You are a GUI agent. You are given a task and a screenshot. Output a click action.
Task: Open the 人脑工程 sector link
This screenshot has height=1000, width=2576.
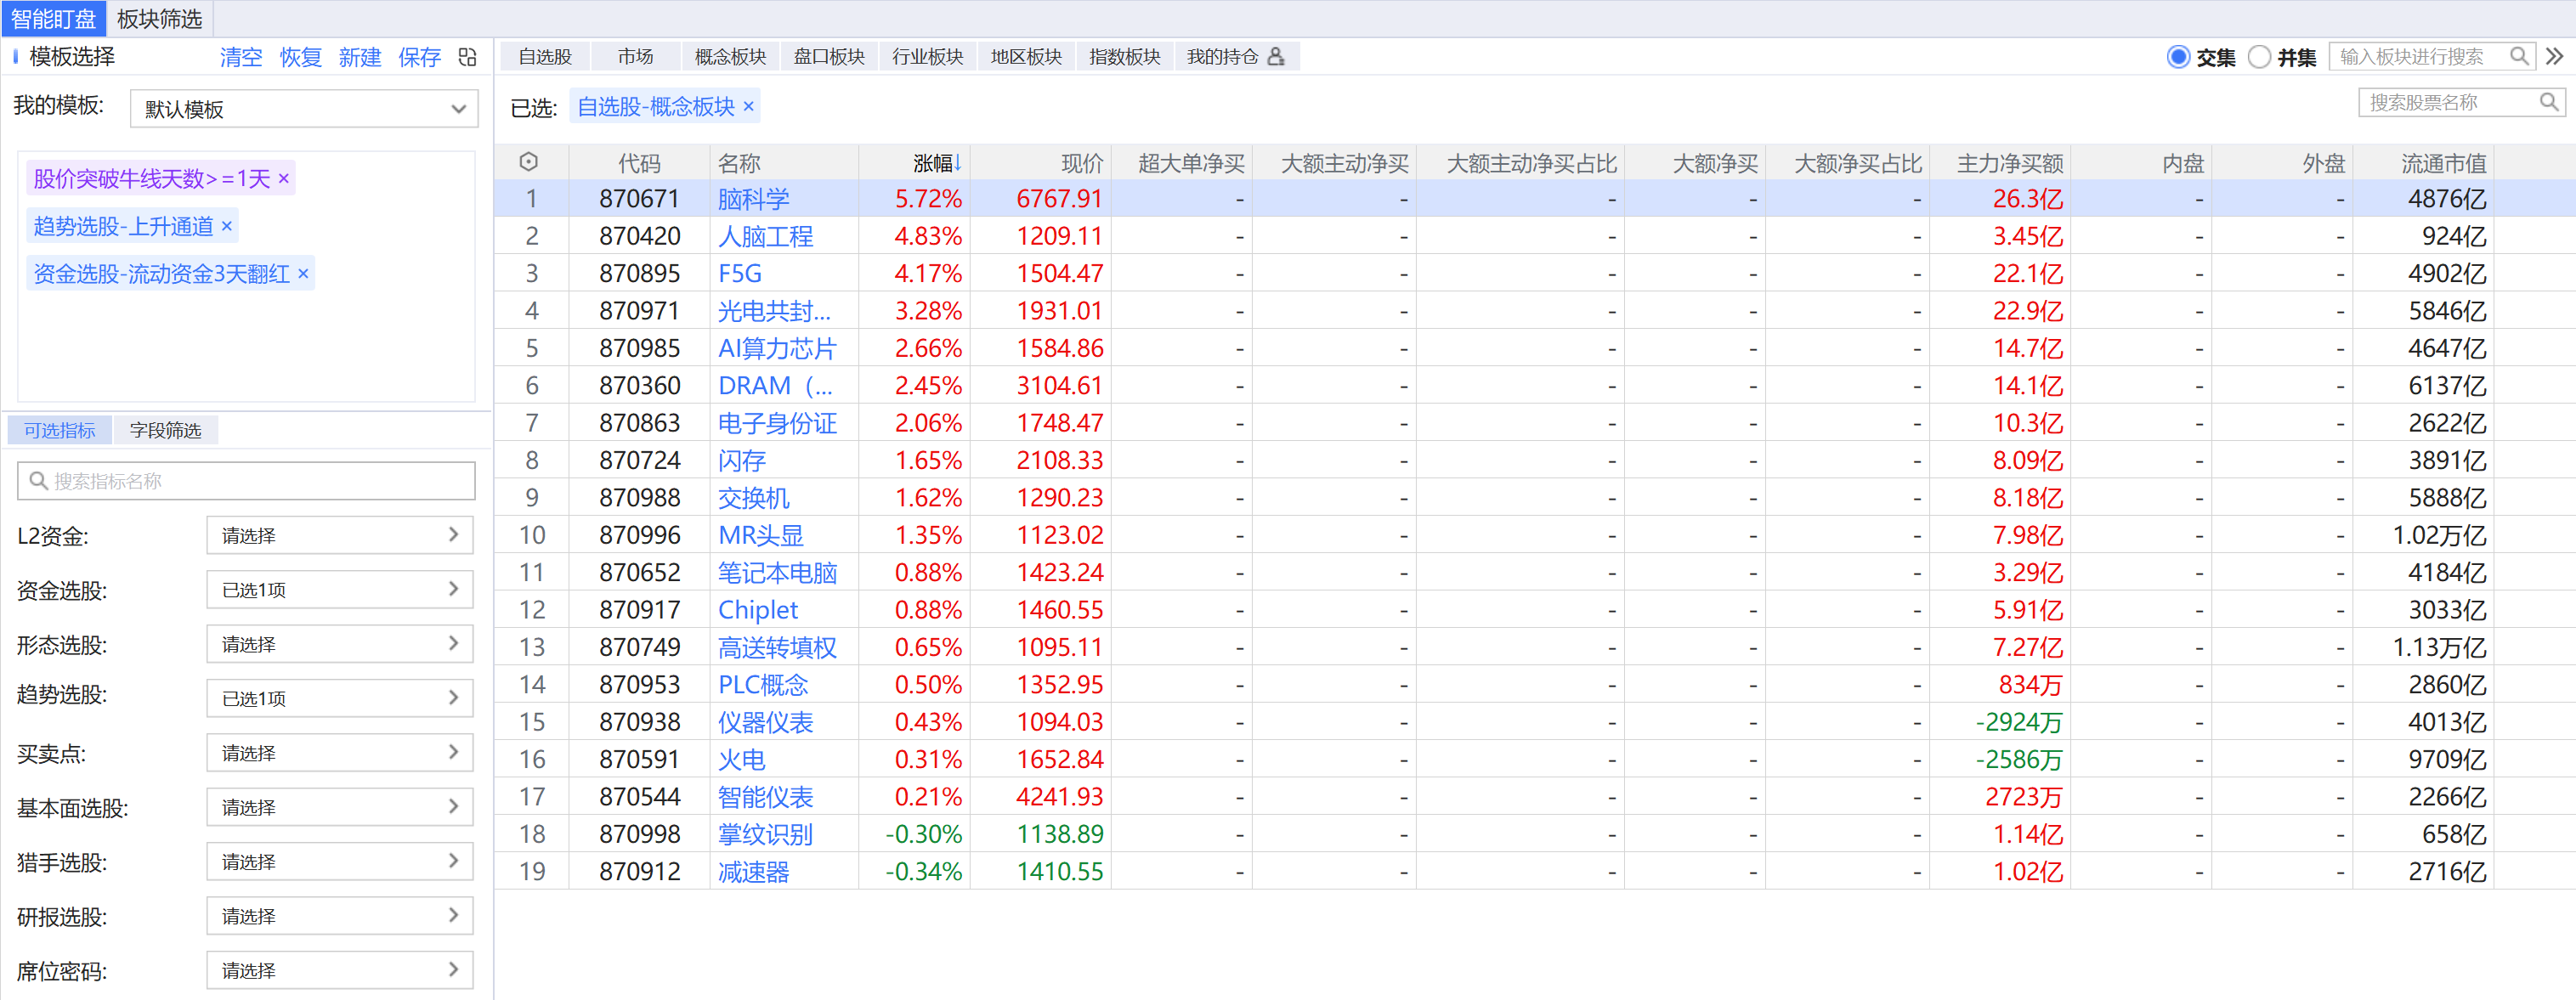click(x=766, y=236)
